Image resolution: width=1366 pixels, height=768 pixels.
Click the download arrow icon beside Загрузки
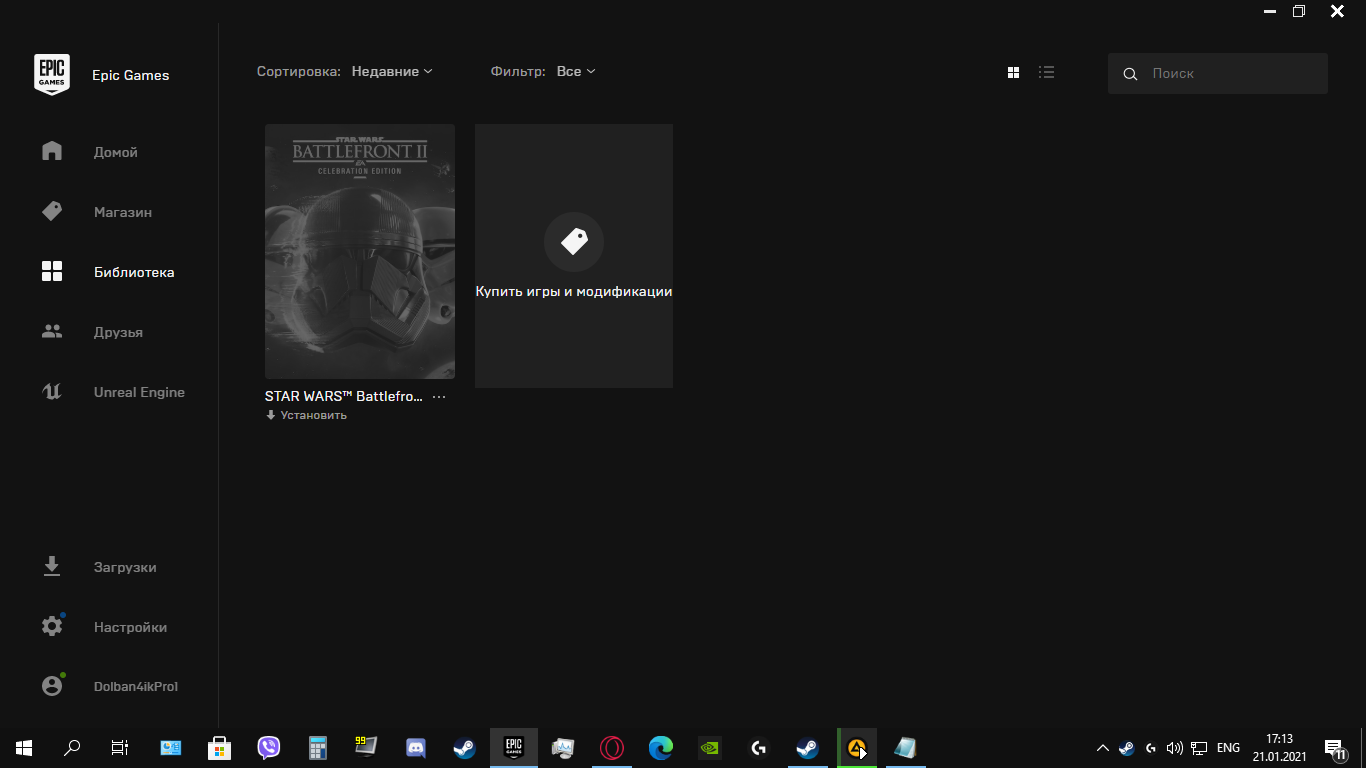(x=52, y=567)
